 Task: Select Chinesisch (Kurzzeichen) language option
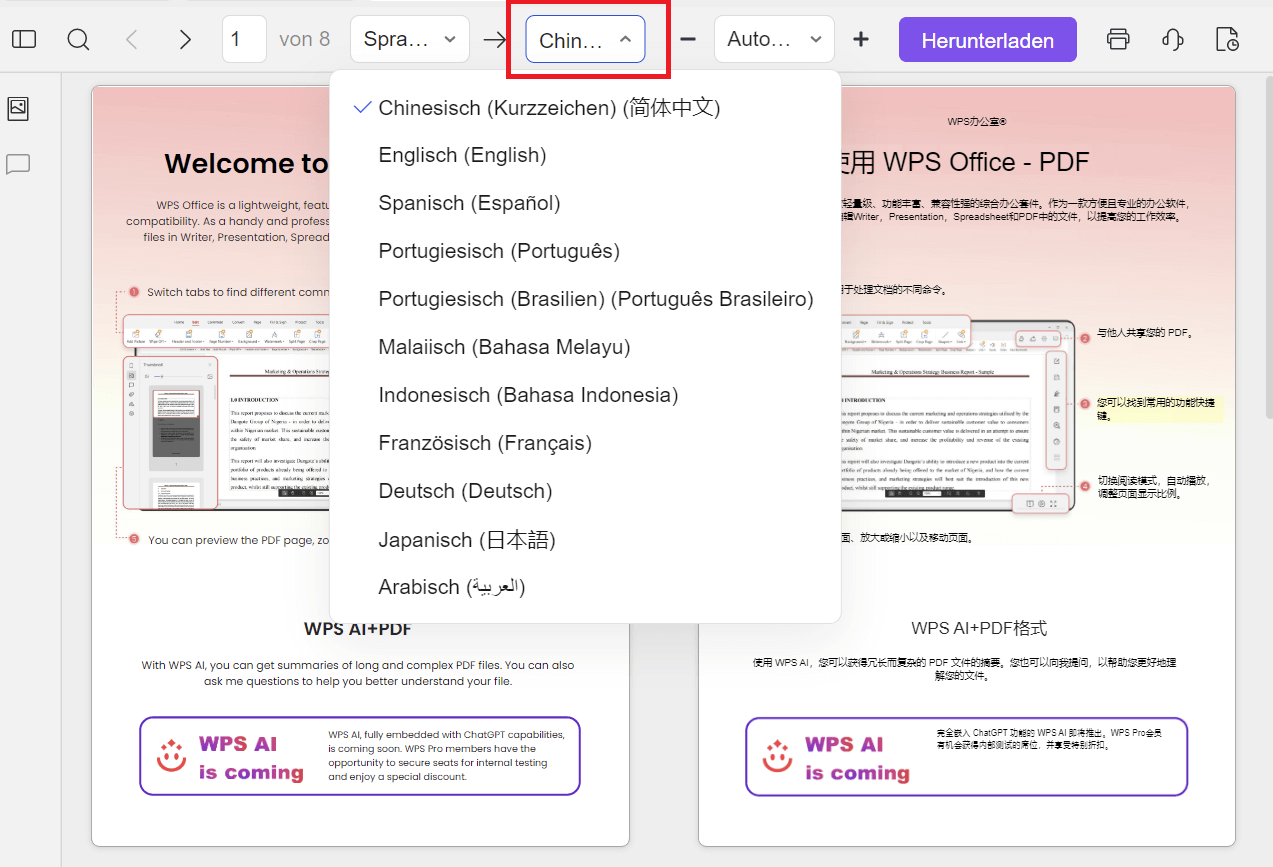click(x=585, y=107)
